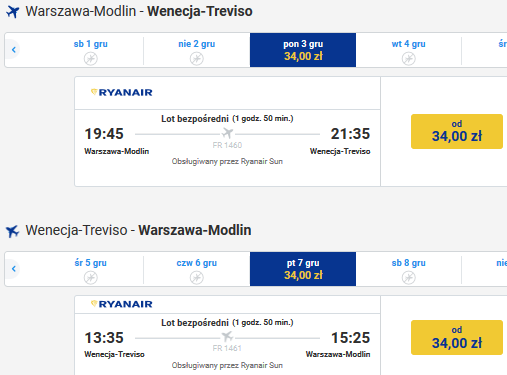Click no-flight icon under czw 6 gru
507x375 pixels.
[197, 277]
